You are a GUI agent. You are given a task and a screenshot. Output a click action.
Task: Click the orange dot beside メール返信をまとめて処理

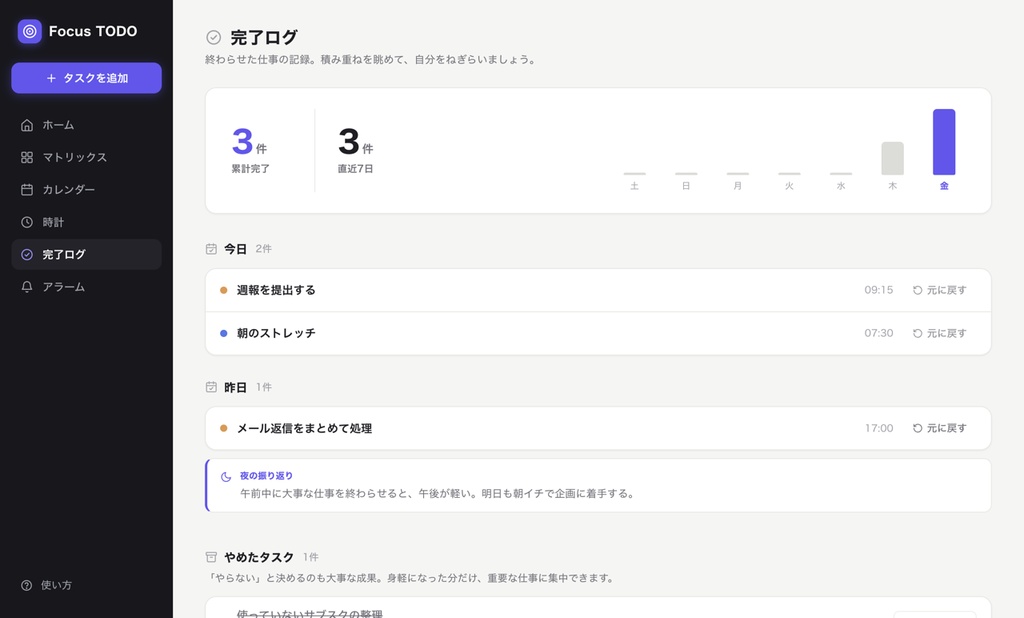[223, 429]
